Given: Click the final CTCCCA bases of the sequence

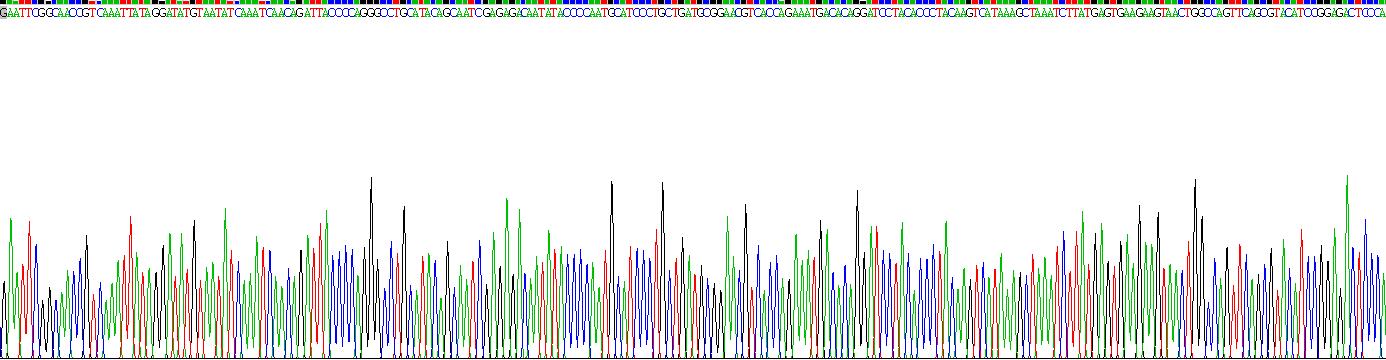Looking at the screenshot, I should (x=1367, y=13).
